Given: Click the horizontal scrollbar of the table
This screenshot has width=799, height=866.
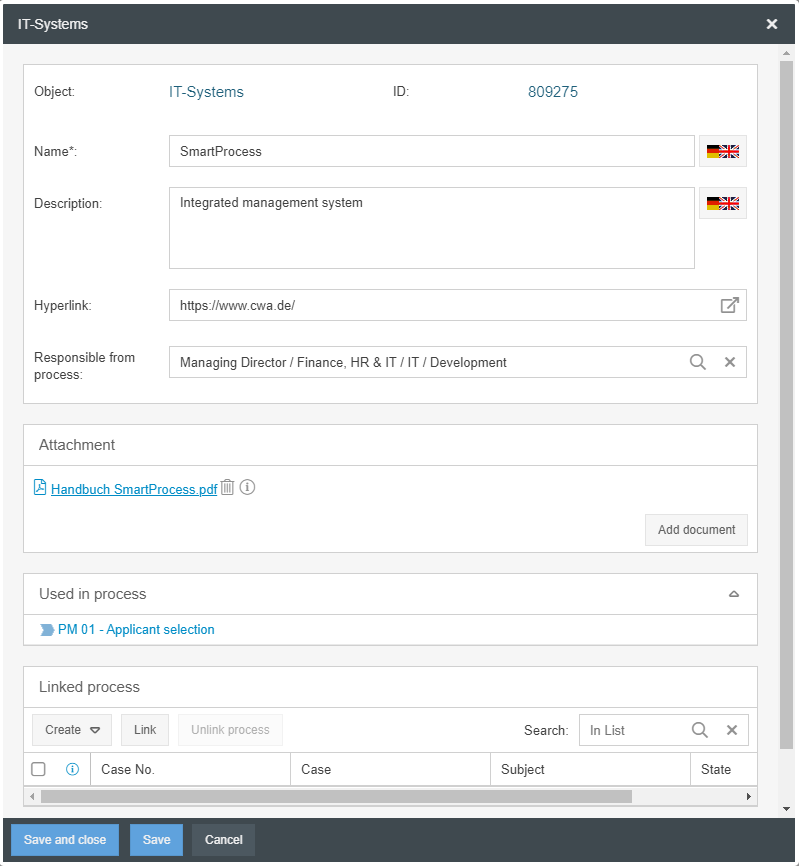Looking at the screenshot, I should point(336,797).
